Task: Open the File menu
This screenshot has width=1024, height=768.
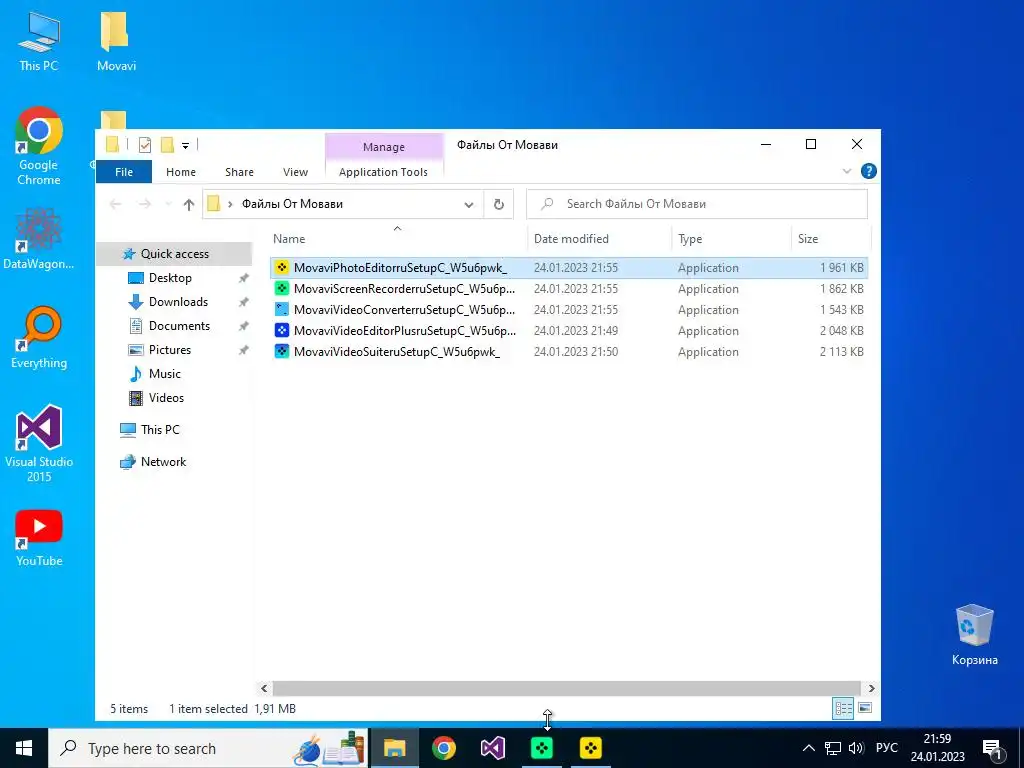Action: 123,172
